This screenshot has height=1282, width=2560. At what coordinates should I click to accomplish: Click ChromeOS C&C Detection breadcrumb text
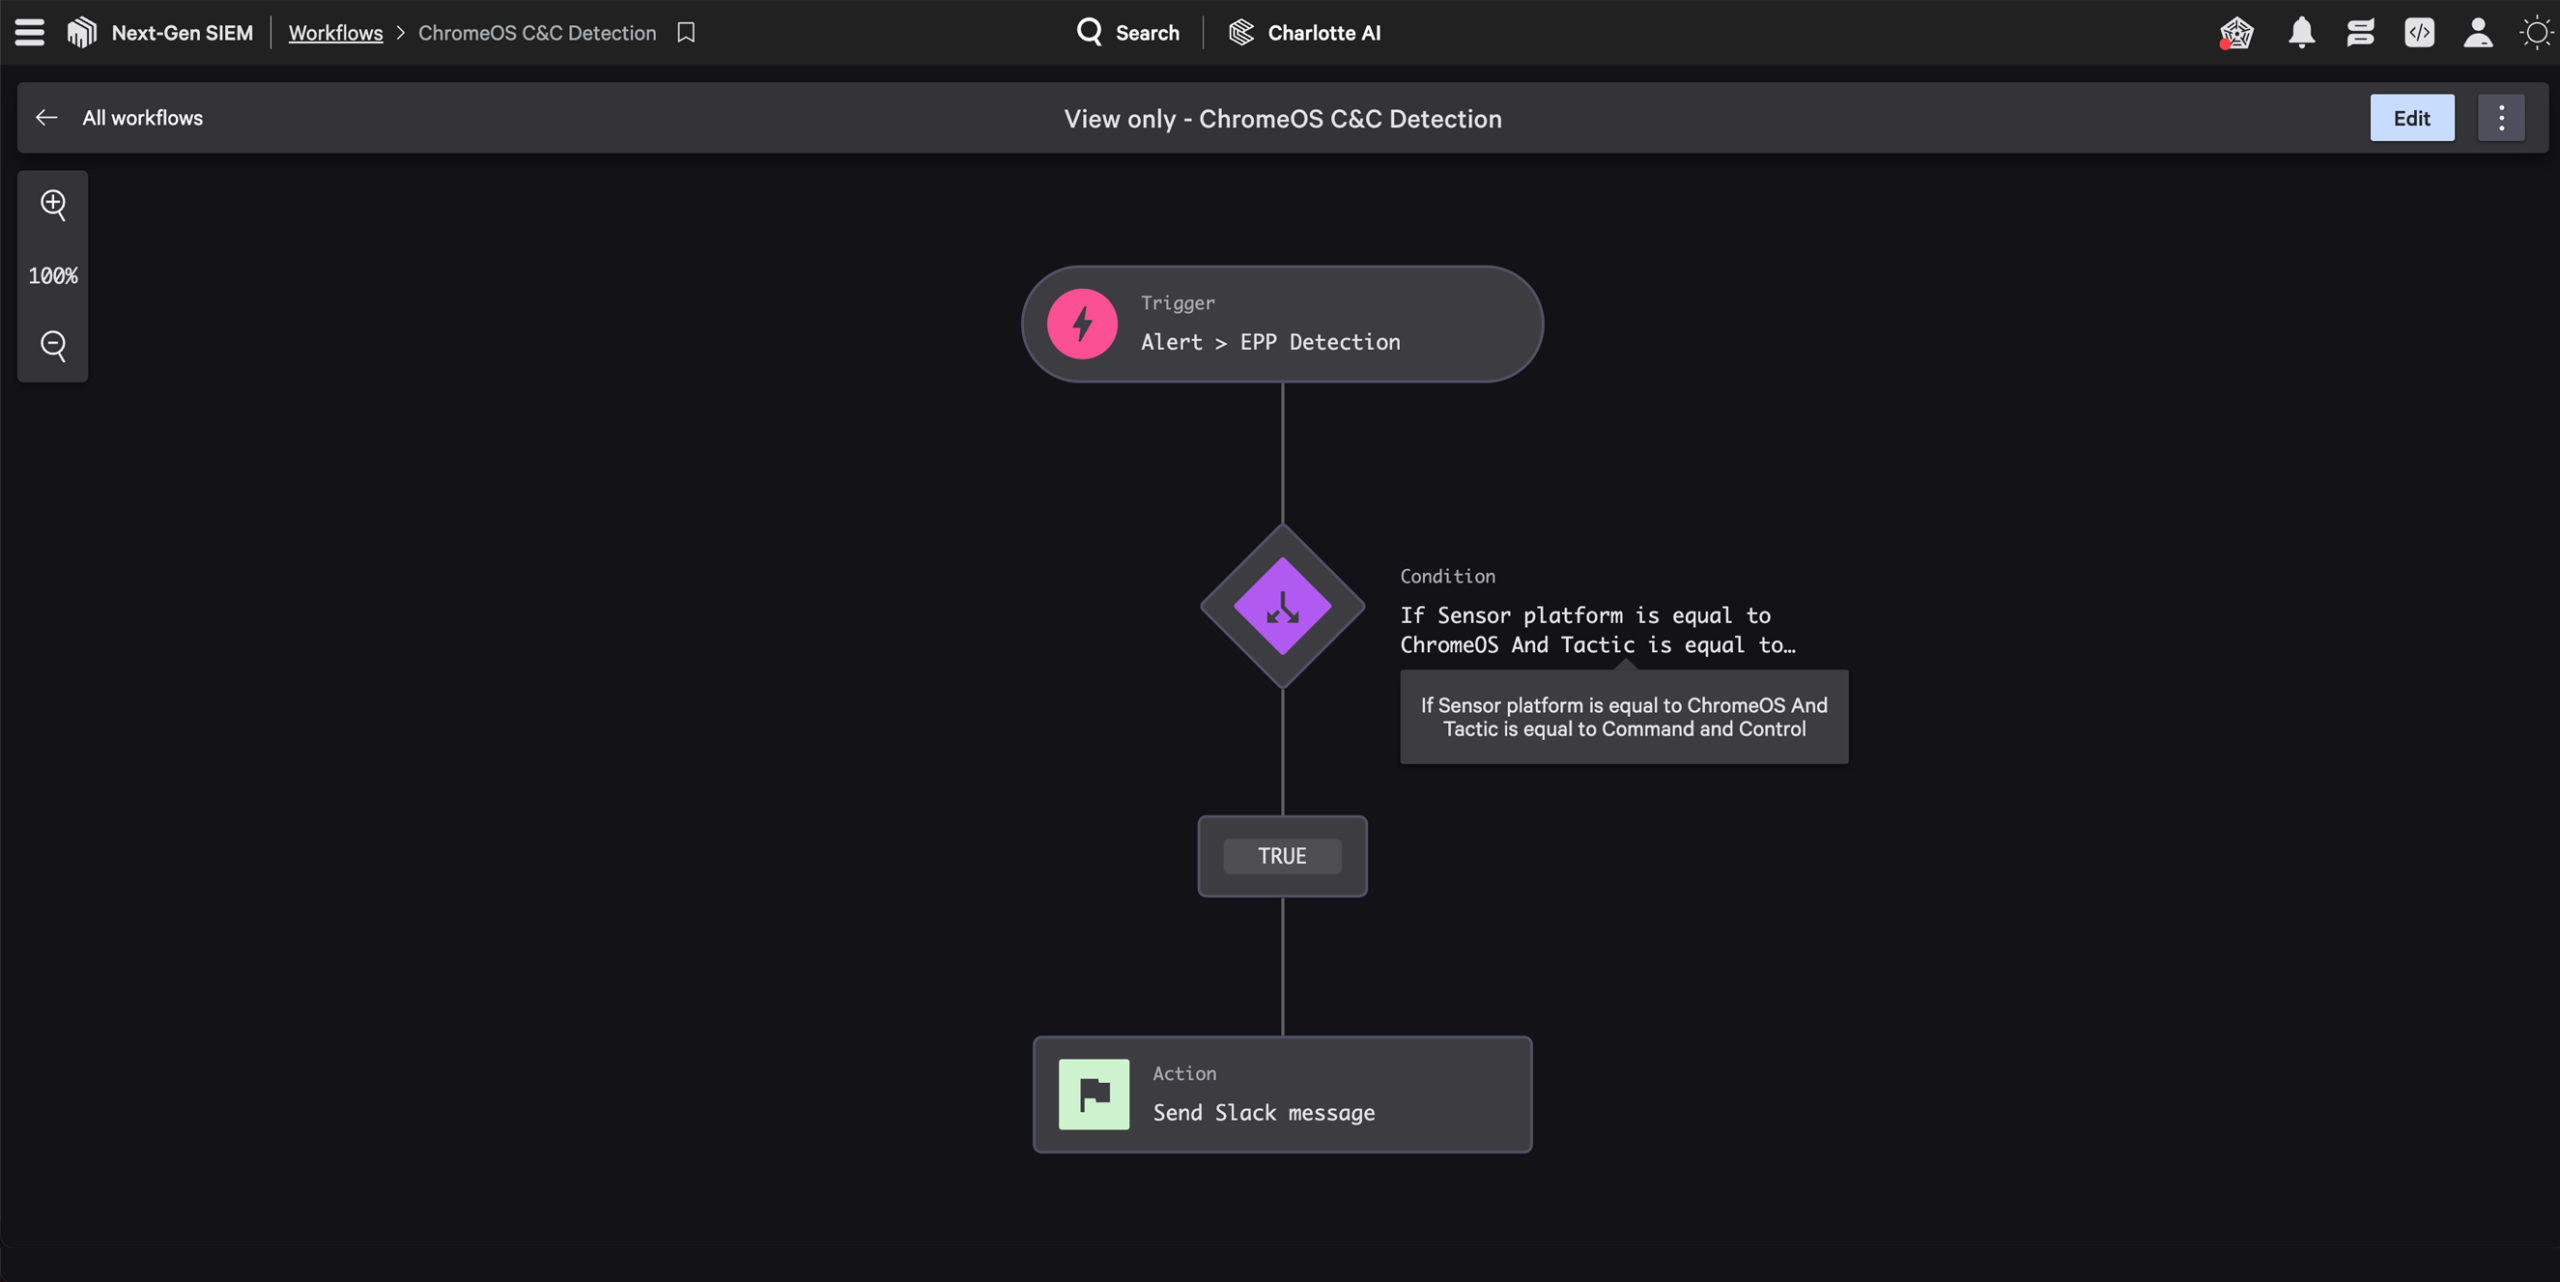click(537, 33)
